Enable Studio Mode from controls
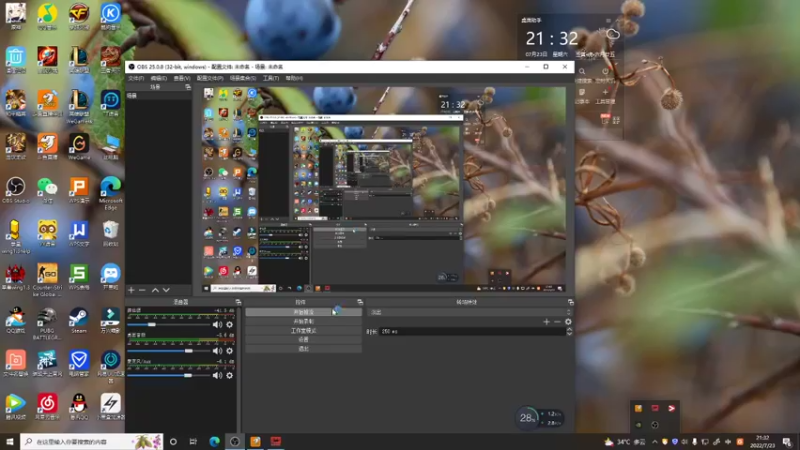This screenshot has height=450, width=800. (x=304, y=331)
